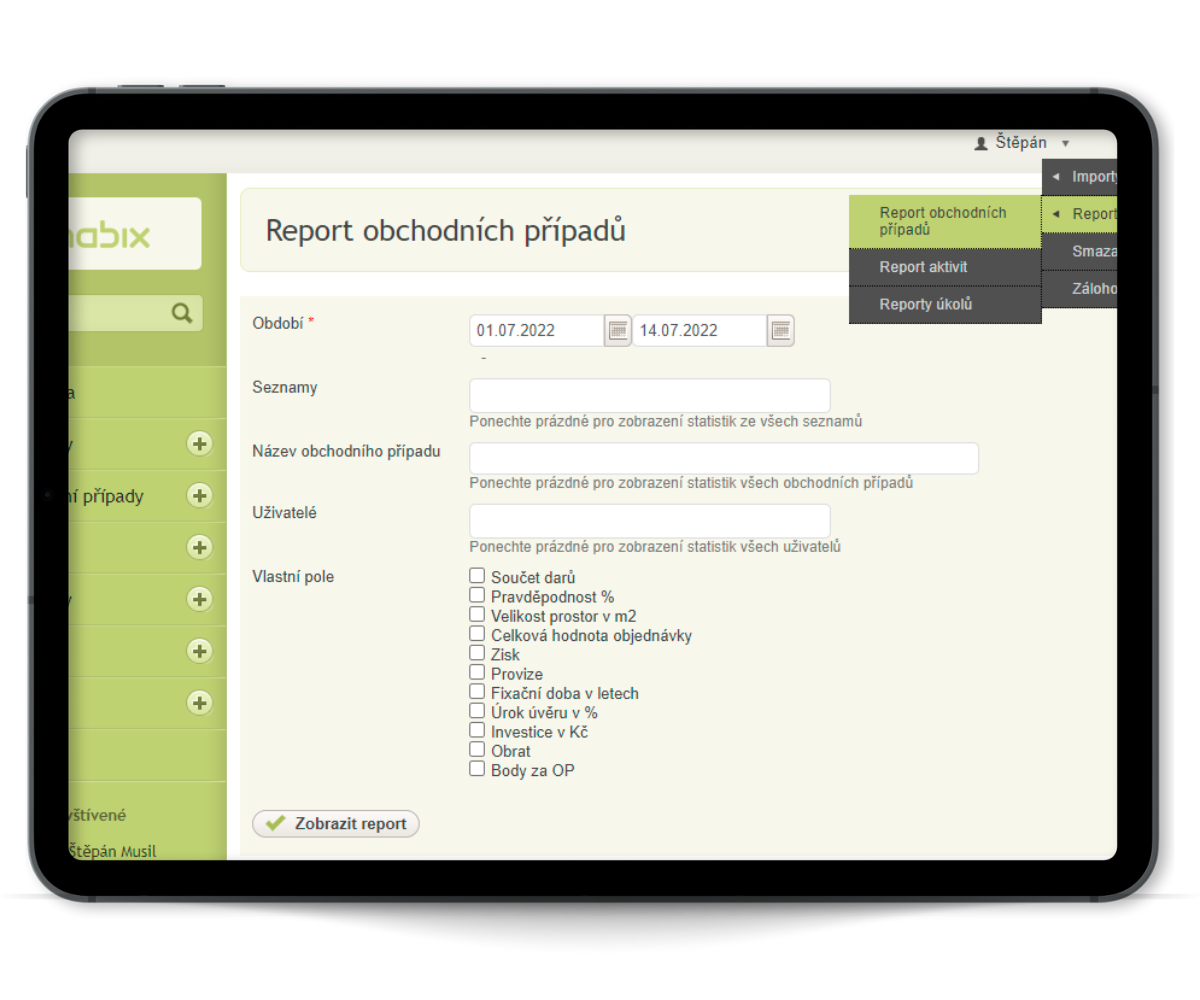Click the sidebar search field
The width and height of the screenshot is (1200, 1000).
pos(135,313)
